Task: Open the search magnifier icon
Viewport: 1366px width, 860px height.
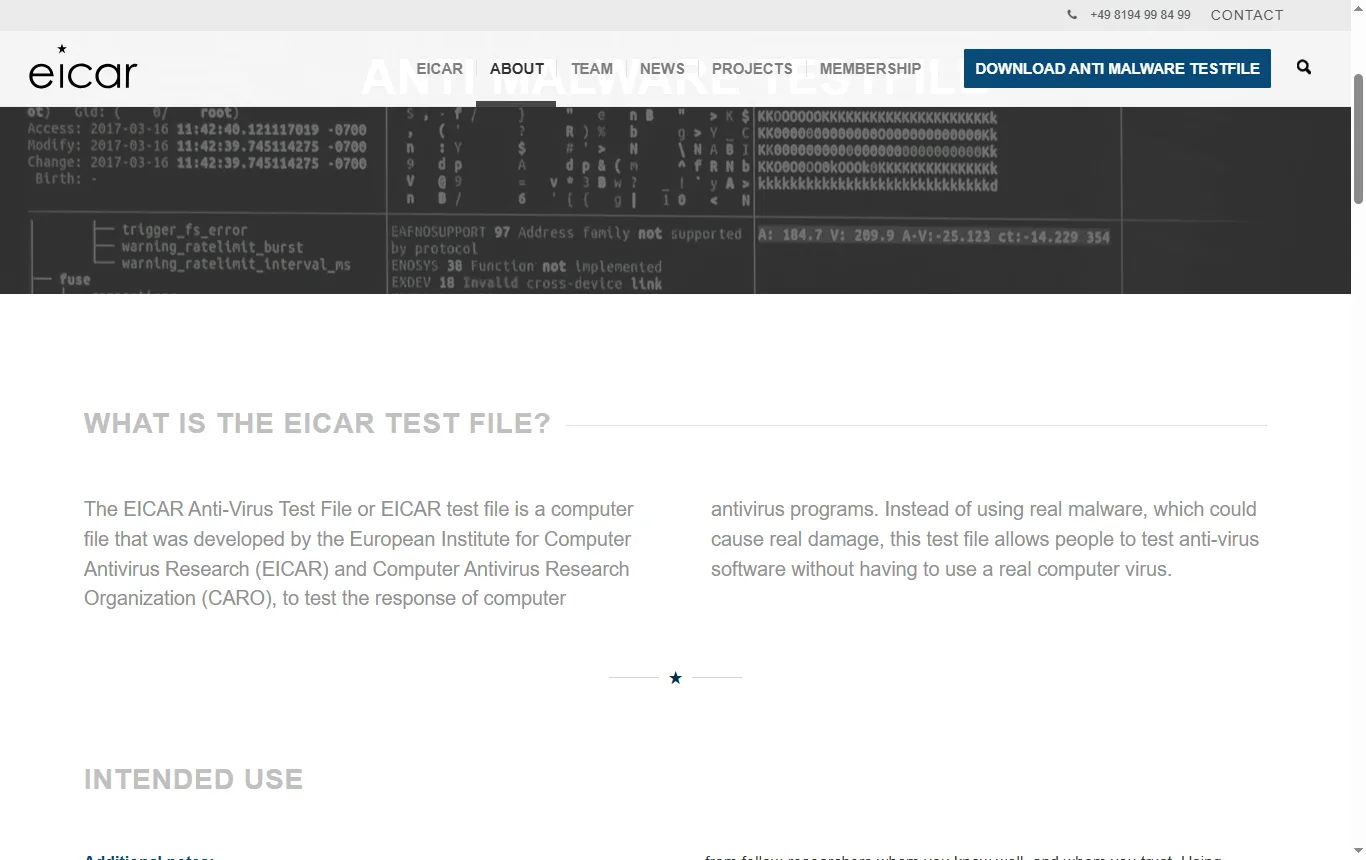Action: [1304, 67]
